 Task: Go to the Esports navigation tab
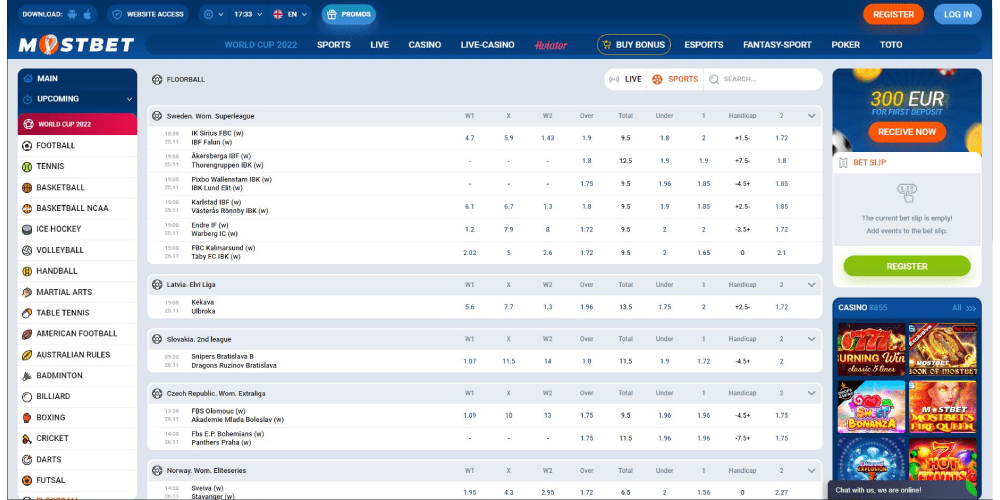click(704, 45)
